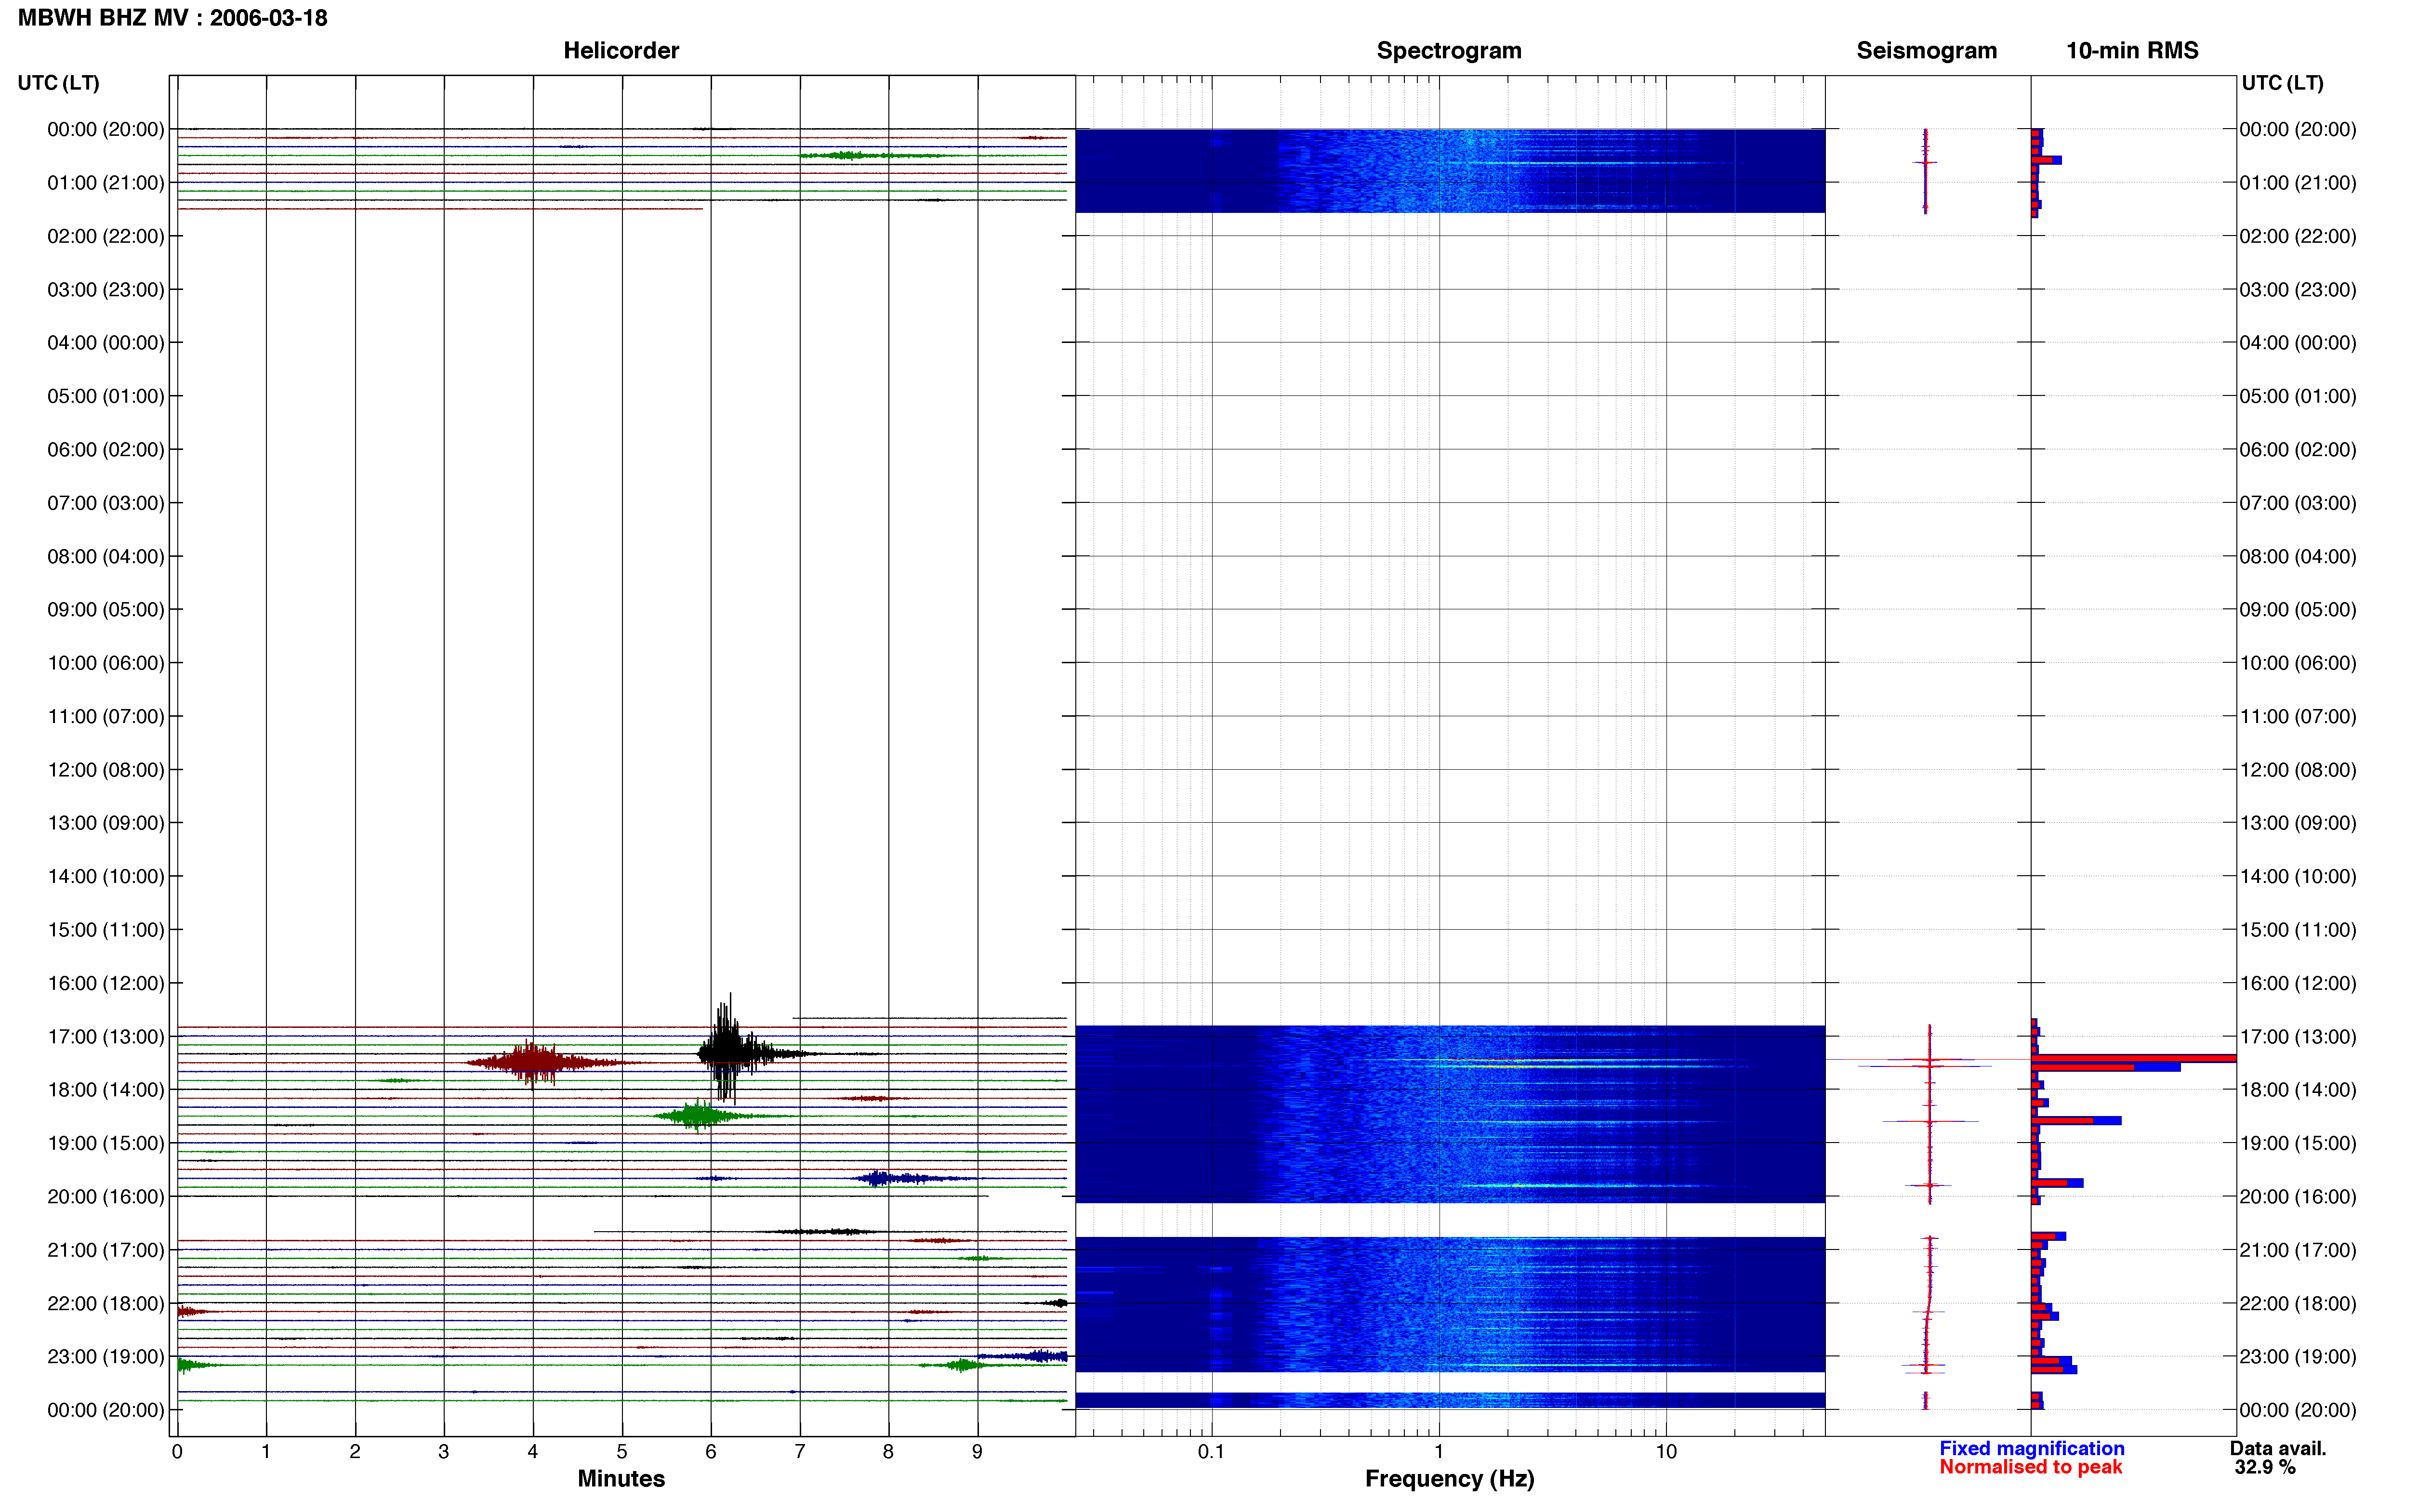2418x1512 pixels.
Task: Click the left '20:00 (16:00)' time label
Action: point(106,1197)
